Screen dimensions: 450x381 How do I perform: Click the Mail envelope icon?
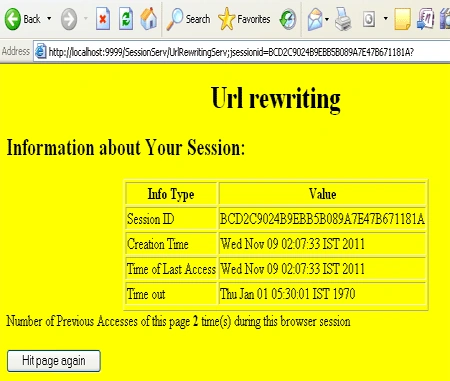tap(315, 19)
